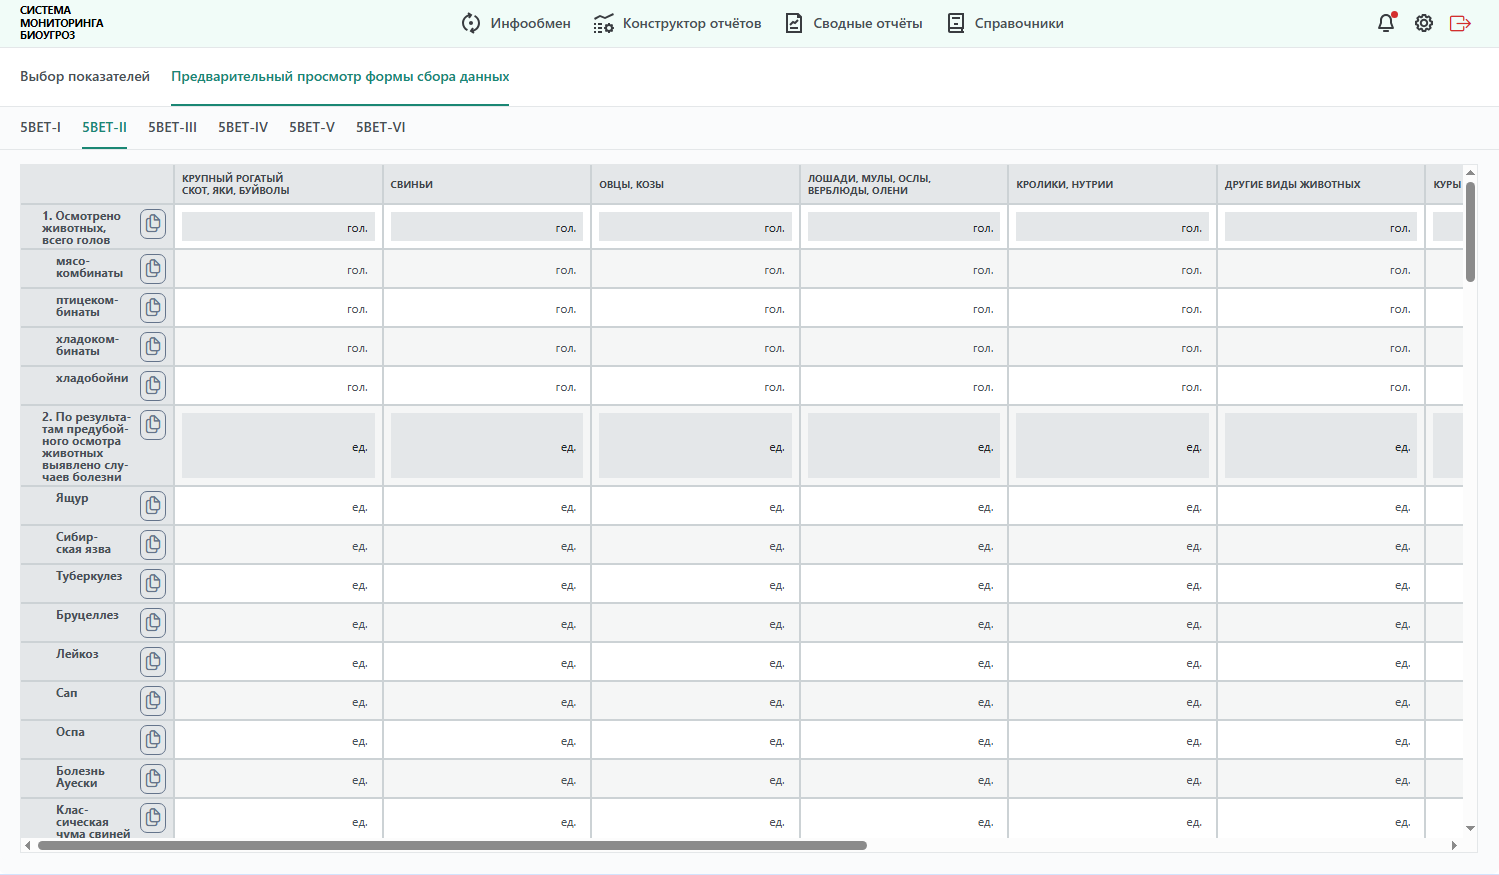Copy row 2 'По результатам предубойного осмотра'
The image size is (1499, 875).
click(x=153, y=424)
